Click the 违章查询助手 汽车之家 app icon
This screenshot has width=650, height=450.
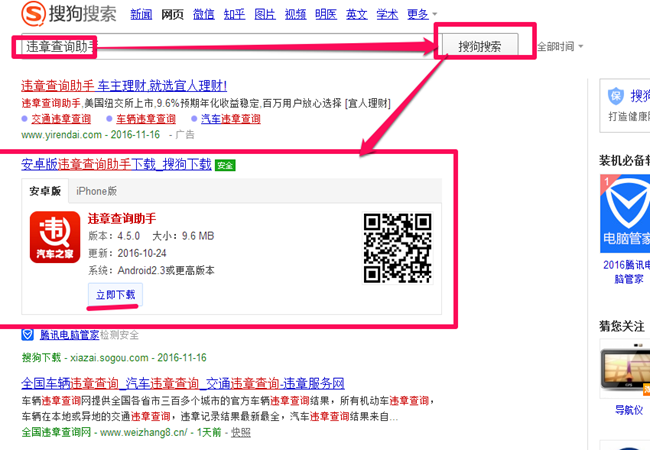tap(55, 237)
